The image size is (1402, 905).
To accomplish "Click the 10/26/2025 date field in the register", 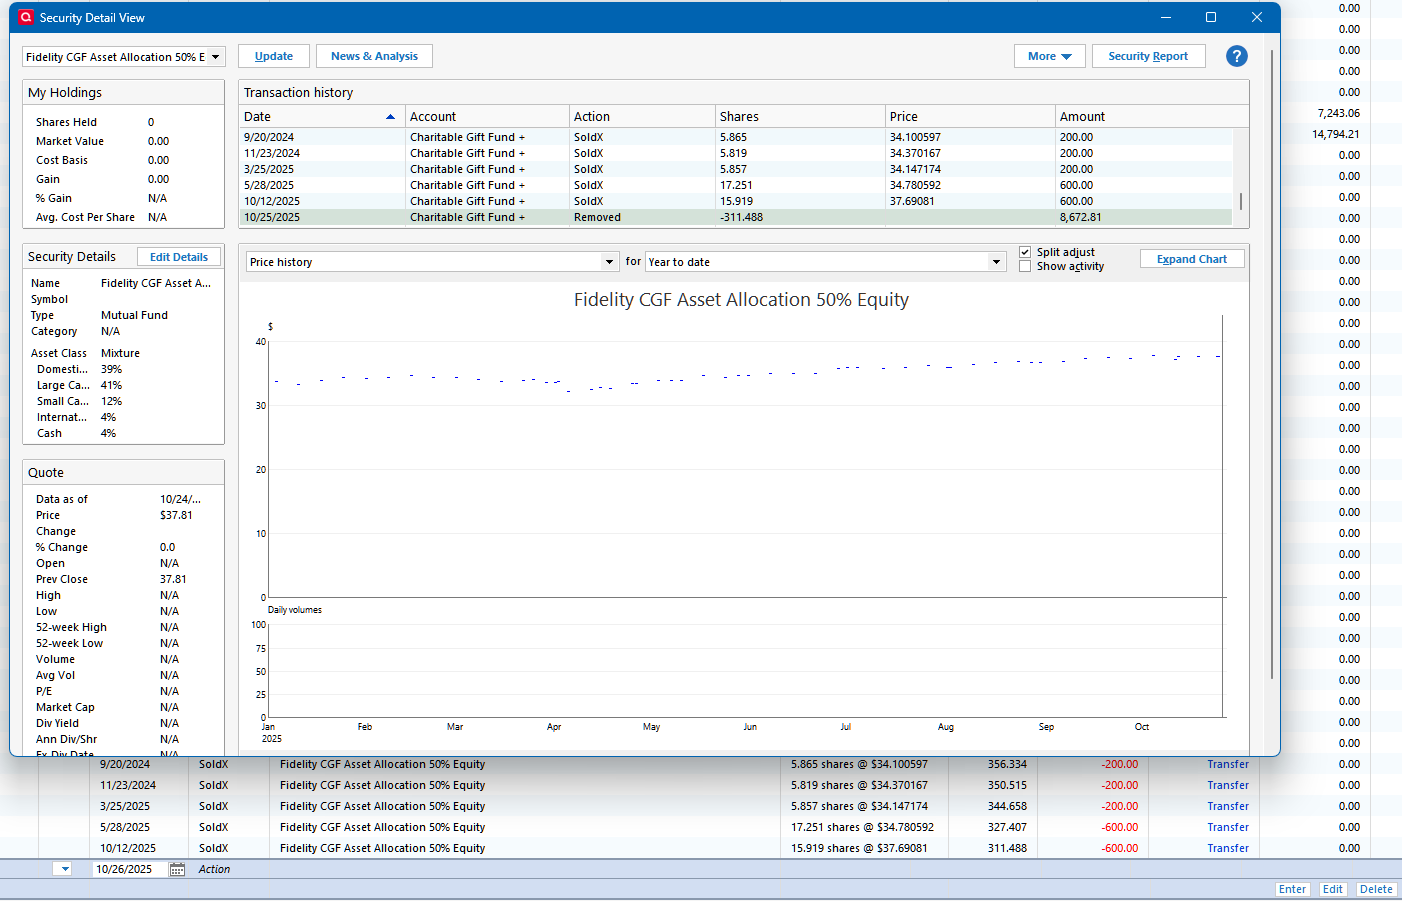I will tap(130, 869).
